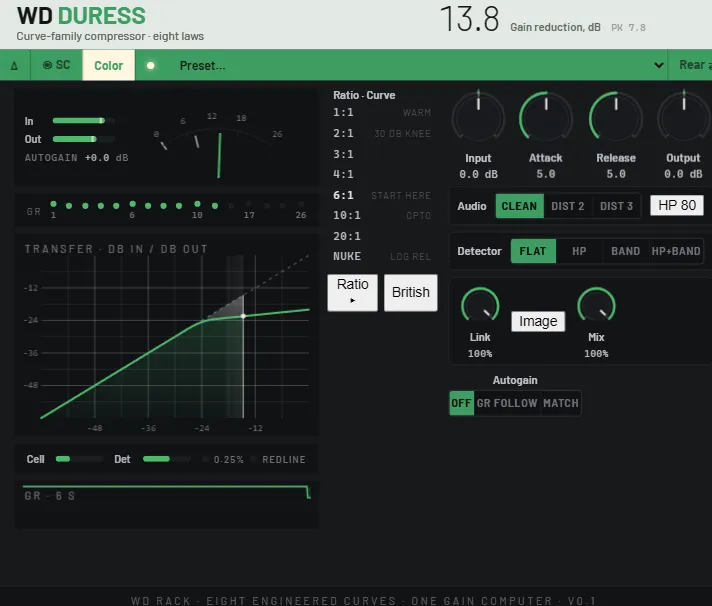
Task: Click the Link knob
Action: click(x=480, y=306)
